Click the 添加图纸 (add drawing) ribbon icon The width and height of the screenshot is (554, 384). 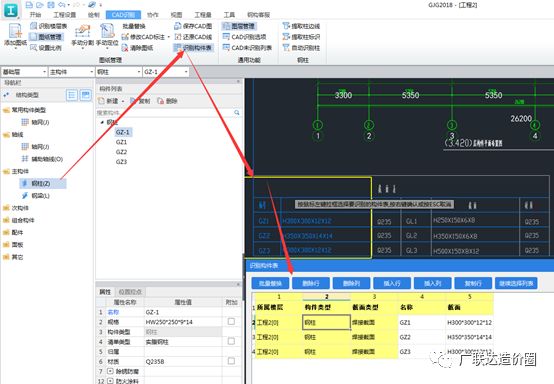click(x=15, y=31)
